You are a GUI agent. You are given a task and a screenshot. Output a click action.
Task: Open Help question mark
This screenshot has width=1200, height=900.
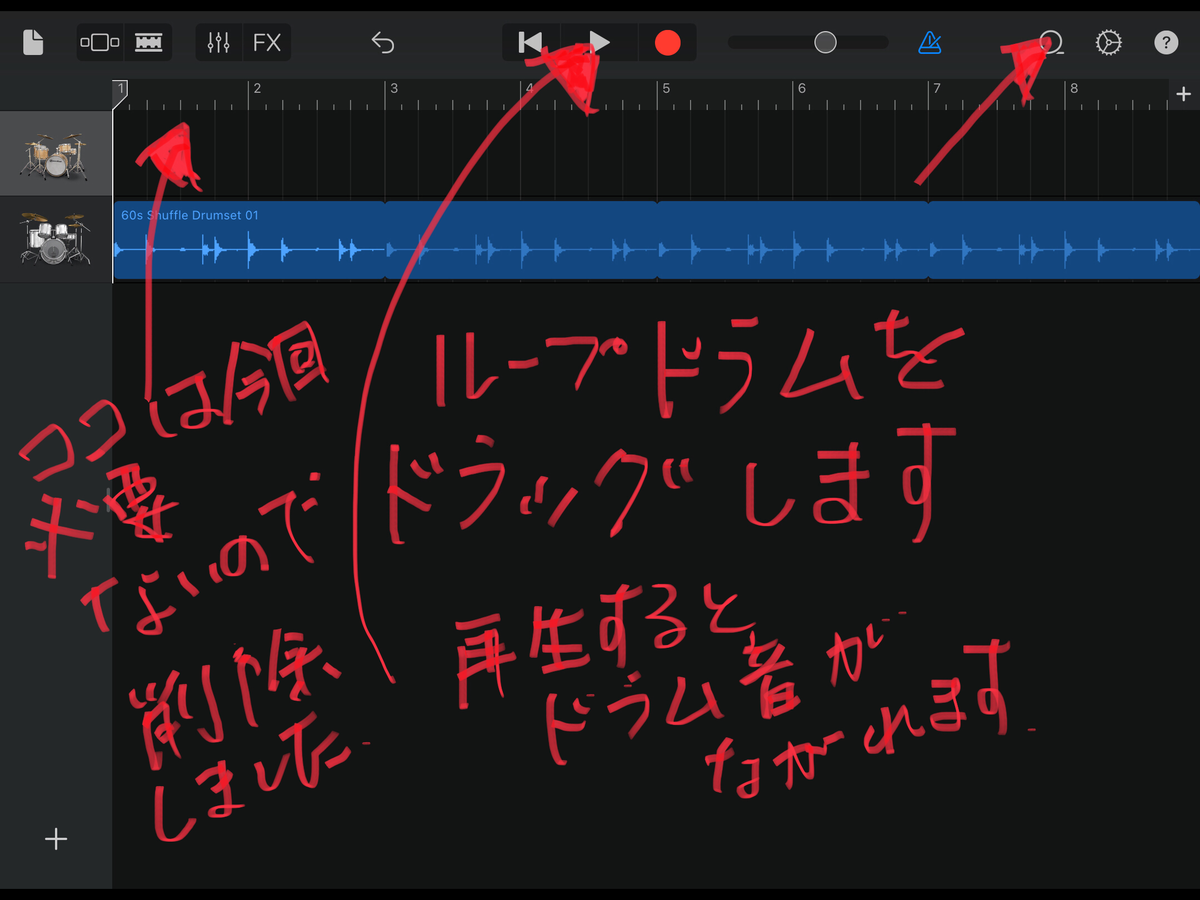tap(1166, 43)
